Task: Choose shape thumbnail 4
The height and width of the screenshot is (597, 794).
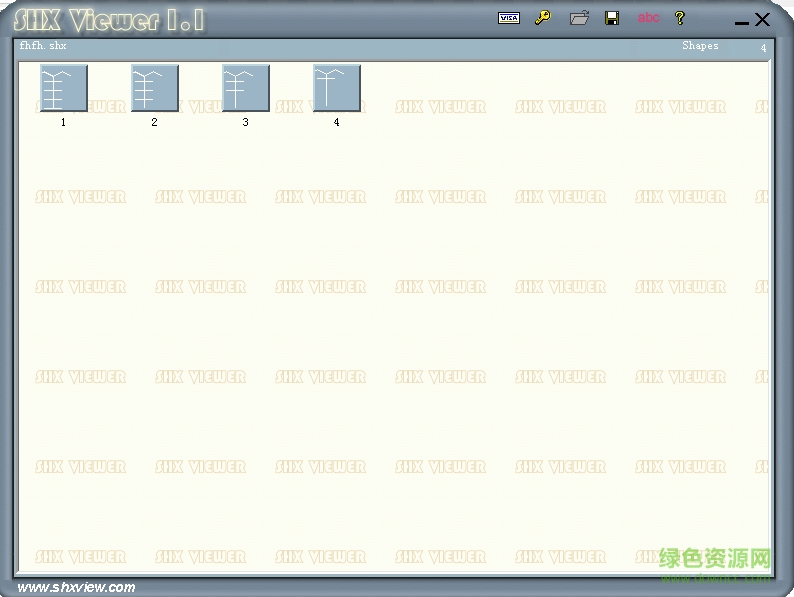Action: coord(337,88)
